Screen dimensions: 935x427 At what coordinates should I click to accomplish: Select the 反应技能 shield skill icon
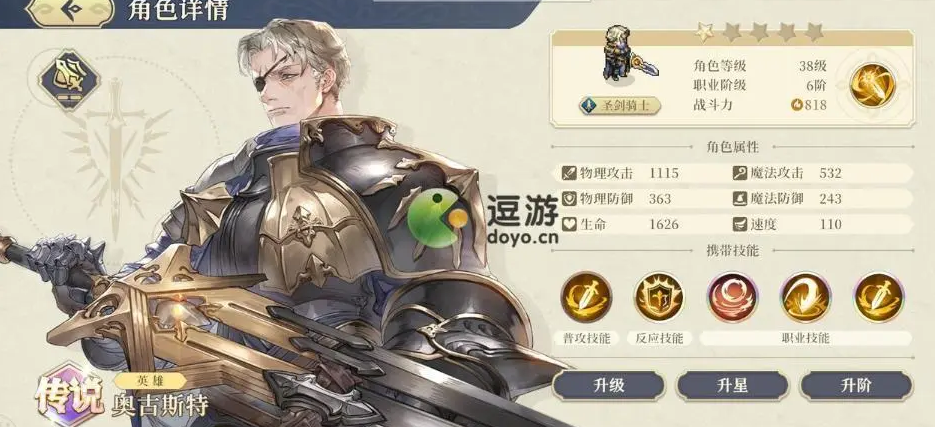[x=659, y=297]
